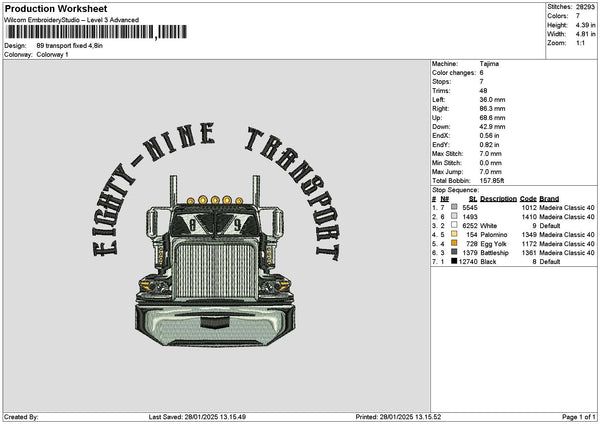600x424 pixels.
Task: Select stitch count 6252 in the White row
Action: tap(470, 226)
